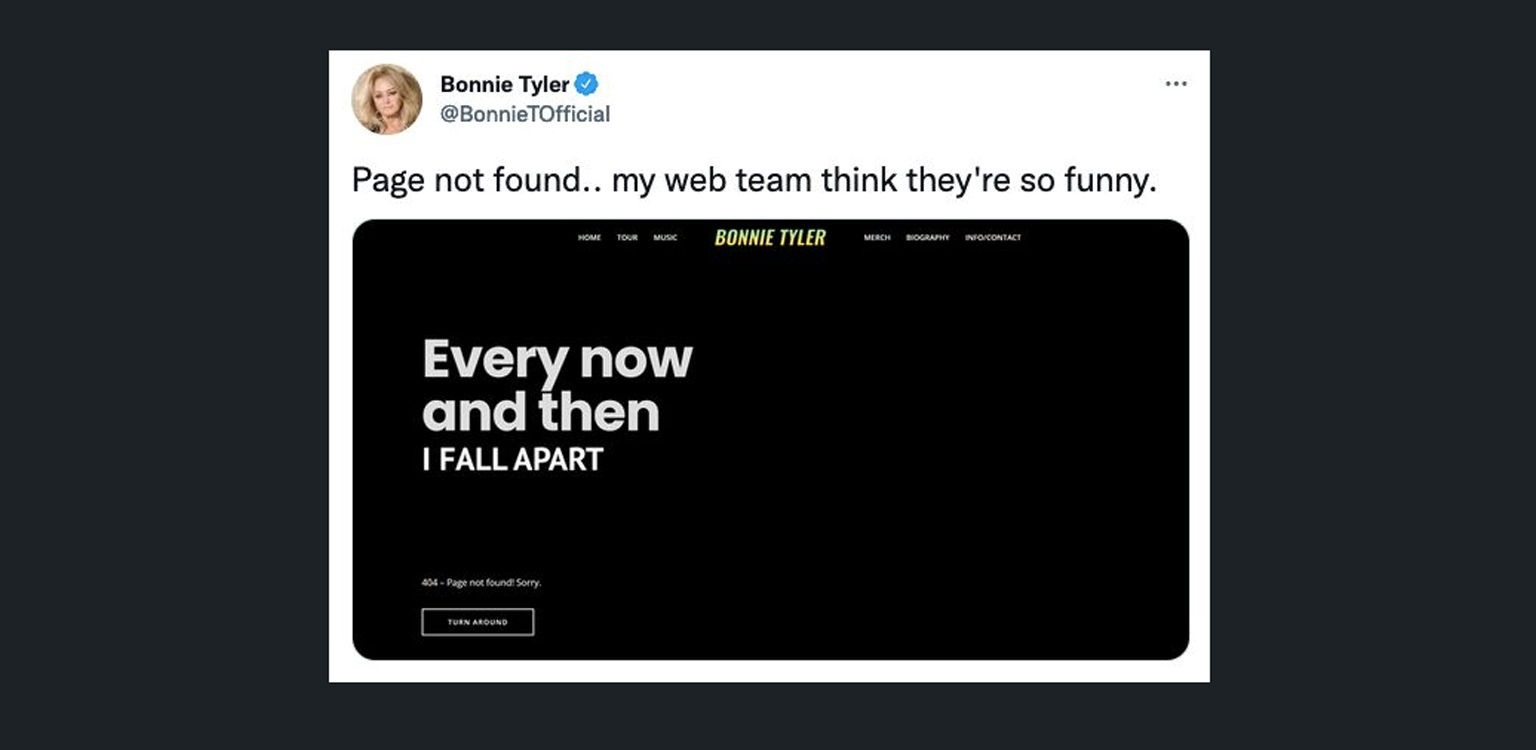1536x750 pixels.
Task: Open the tweet's more options menu
Action: click(1176, 84)
